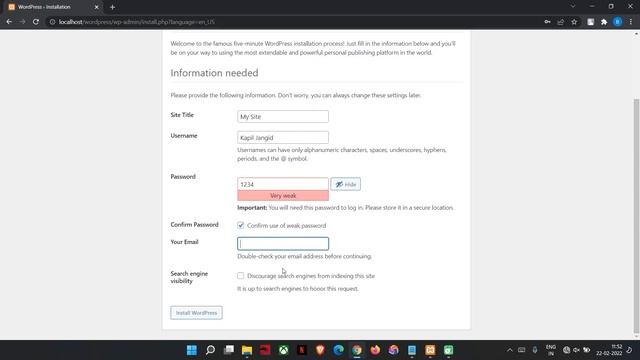Open Netflix from taskbar

(302, 350)
